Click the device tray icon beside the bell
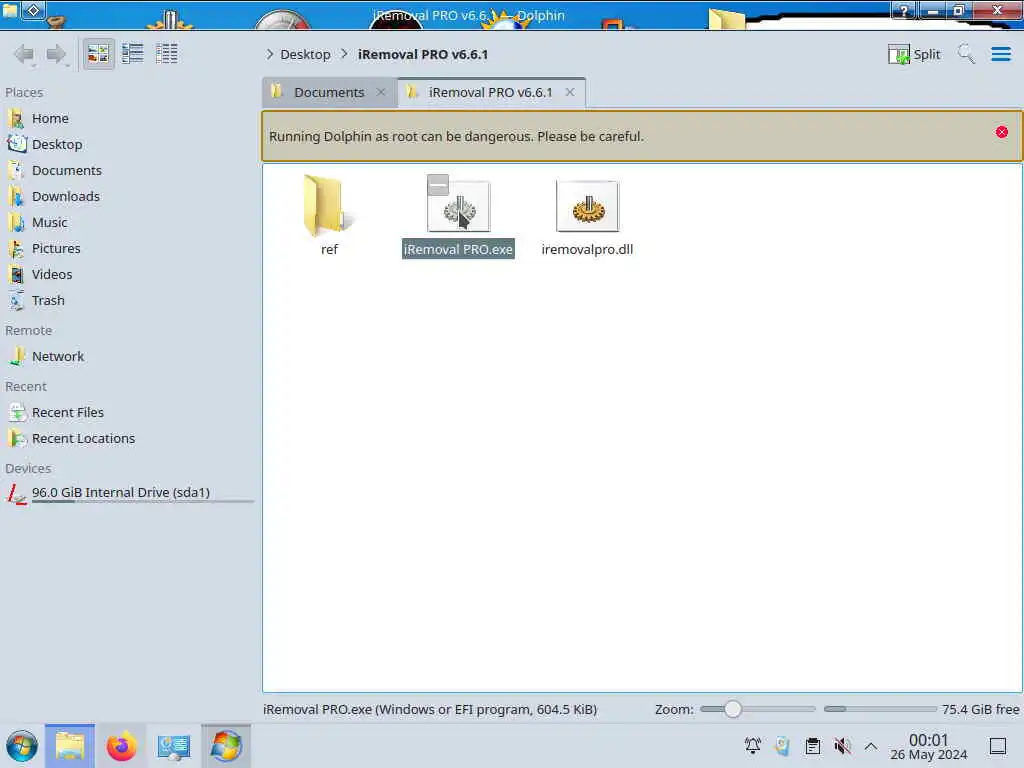1024x768 pixels. pos(782,746)
